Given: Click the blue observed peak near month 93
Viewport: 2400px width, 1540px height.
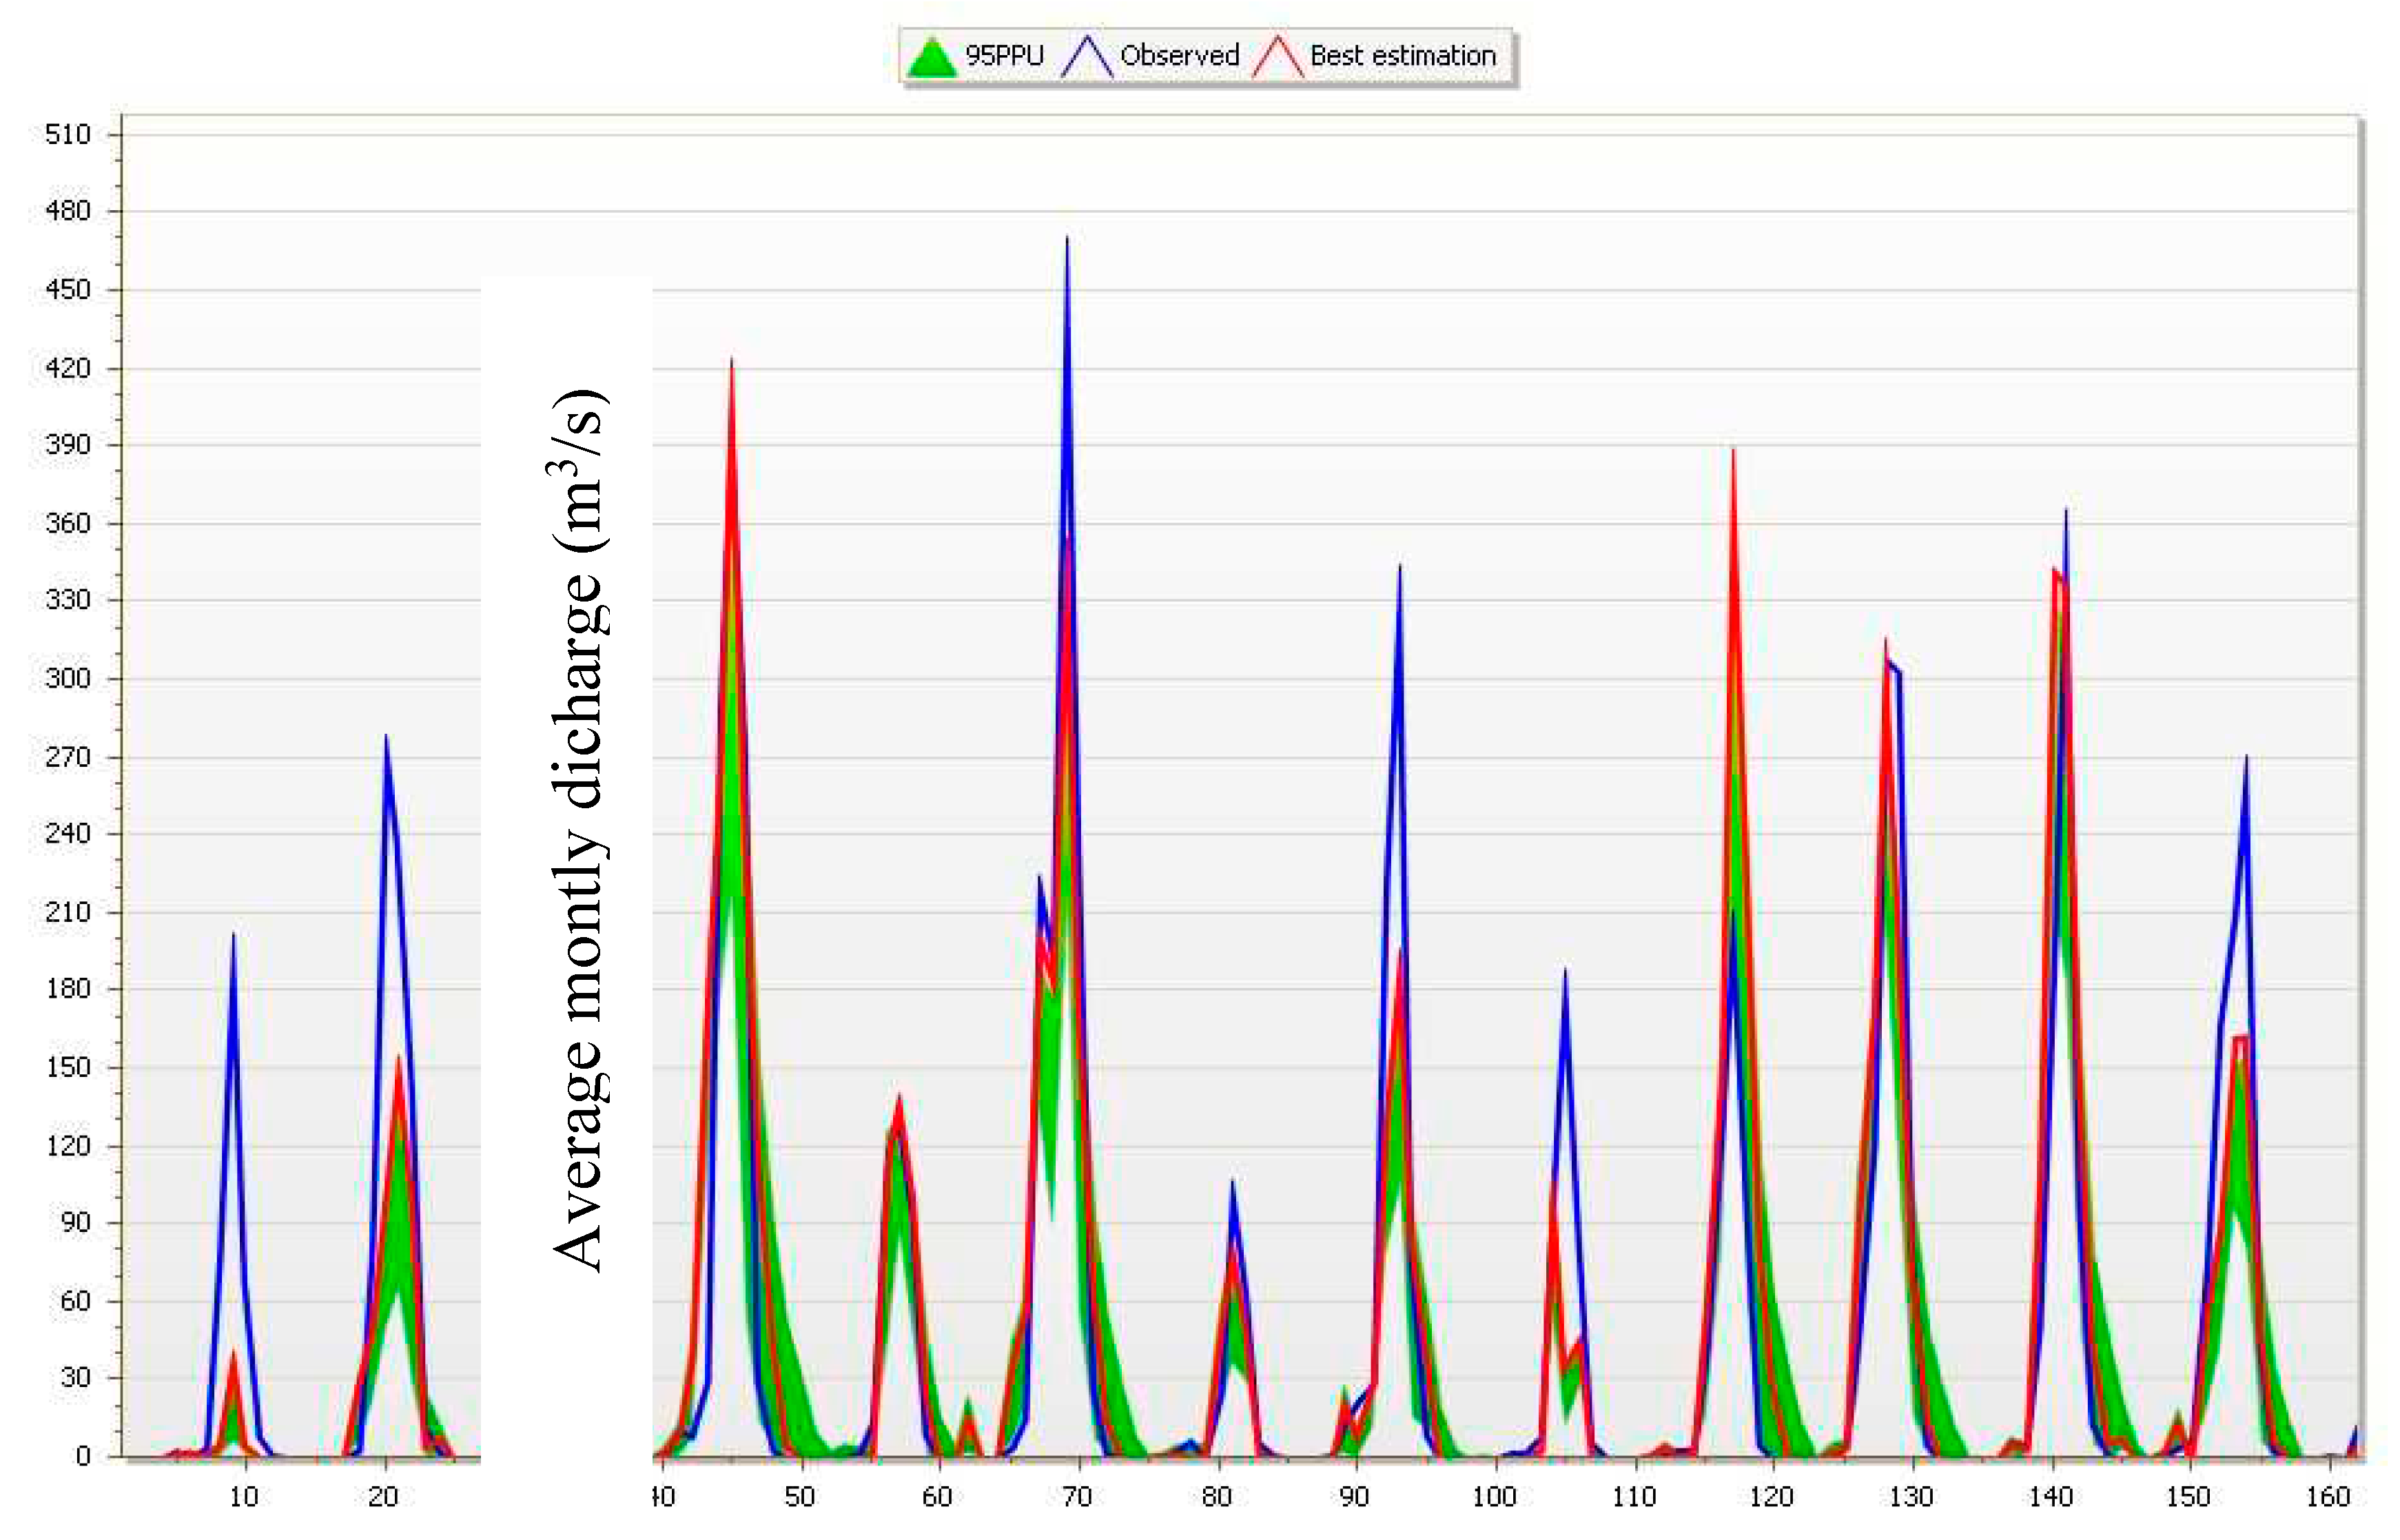Looking at the screenshot, I should point(1399,568).
